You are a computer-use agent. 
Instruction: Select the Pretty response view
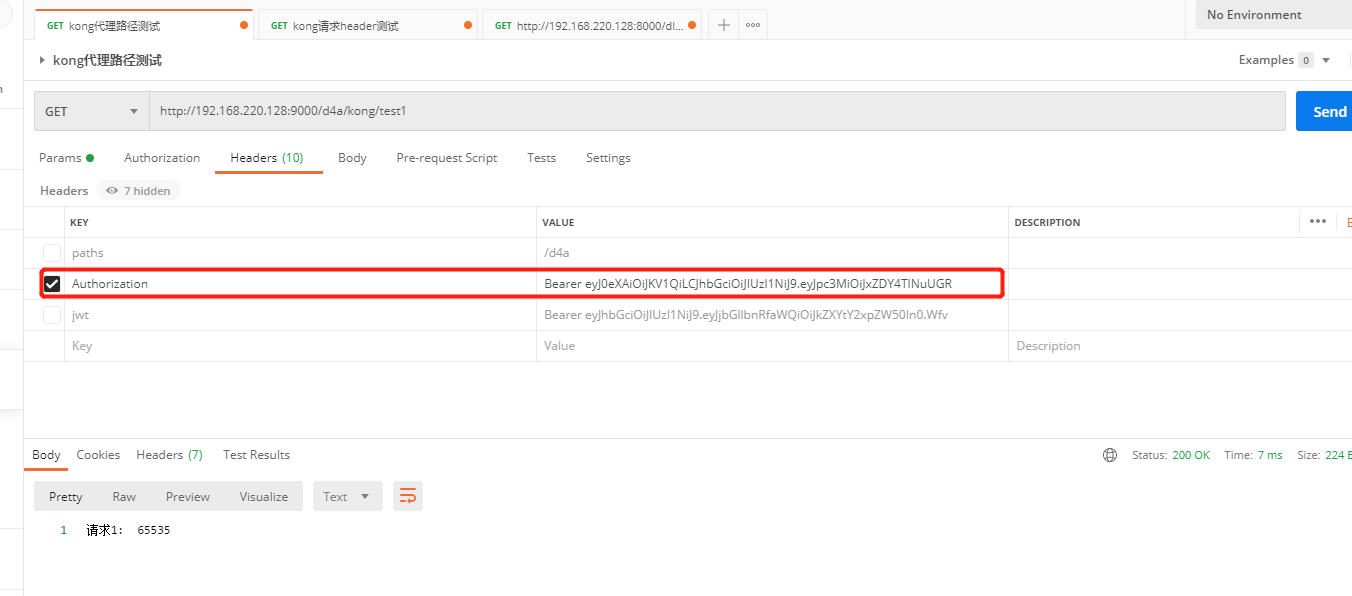coord(66,496)
